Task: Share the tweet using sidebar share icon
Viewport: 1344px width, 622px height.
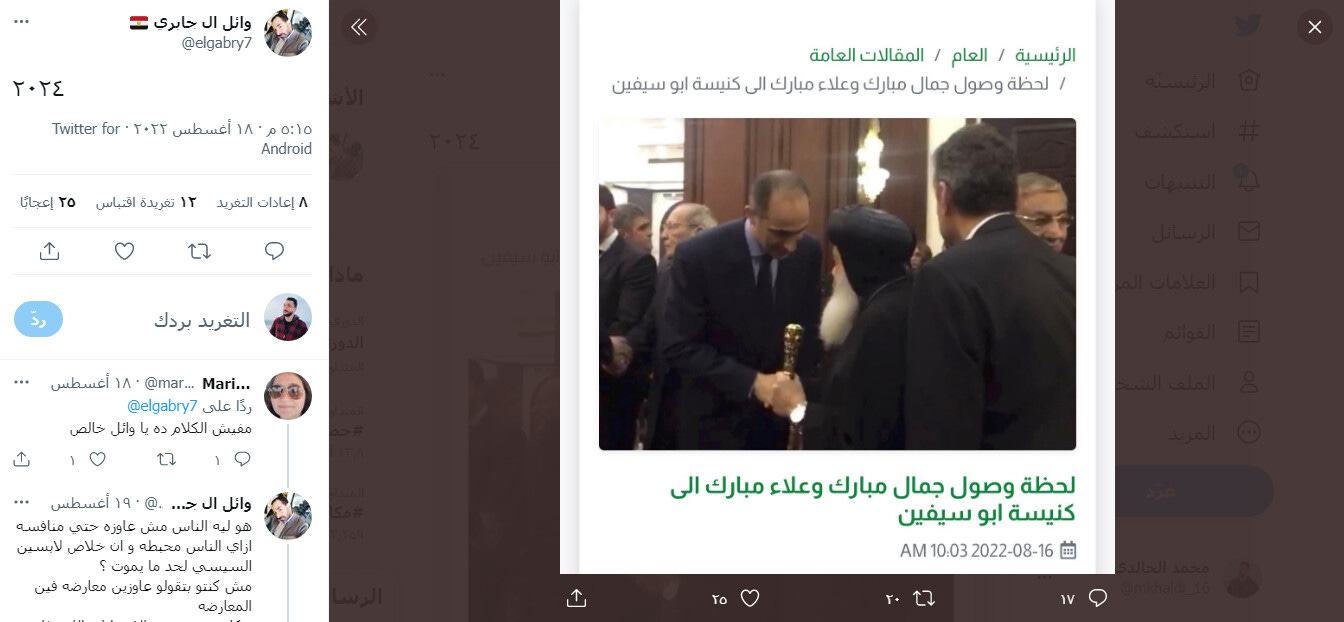Action: (x=49, y=251)
